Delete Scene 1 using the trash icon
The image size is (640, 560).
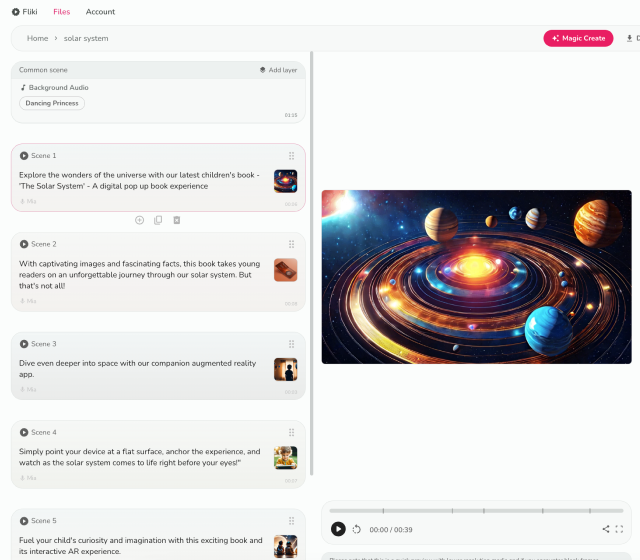177,220
